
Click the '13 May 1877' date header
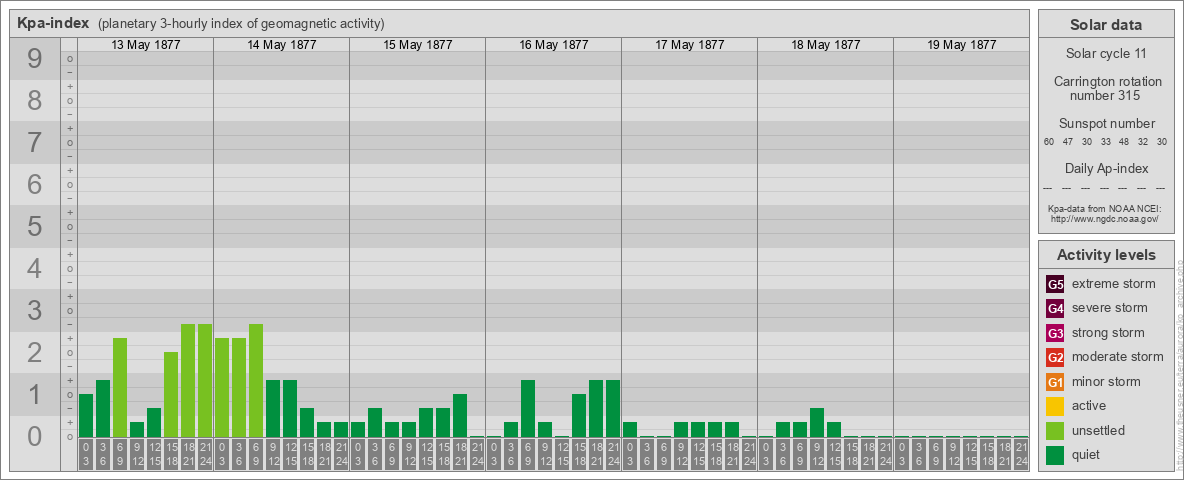click(146, 45)
